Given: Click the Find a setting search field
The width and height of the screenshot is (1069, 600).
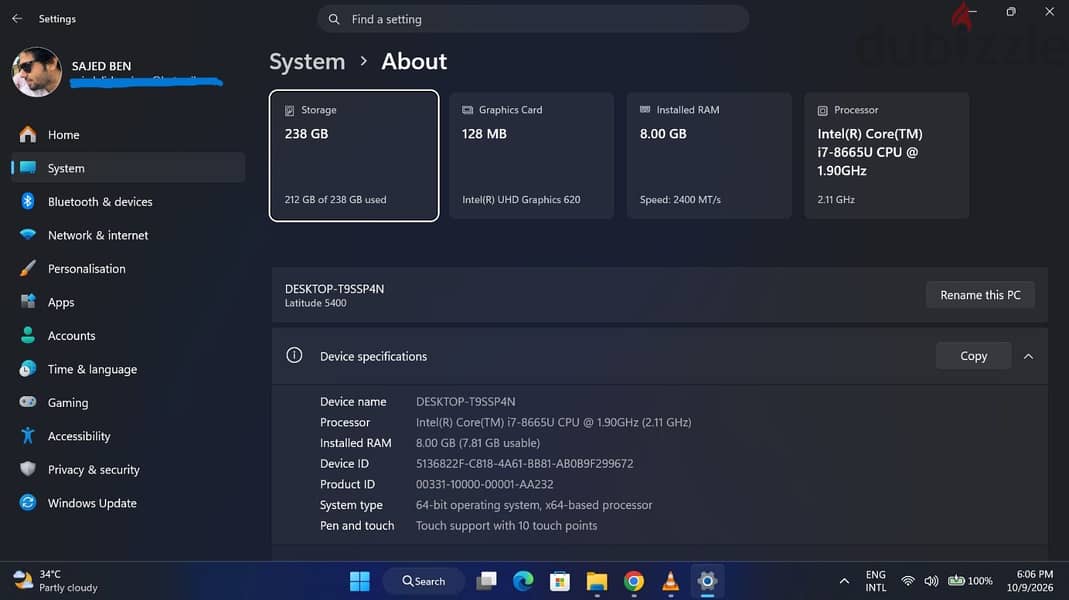Looking at the screenshot, I should (533, 19).
